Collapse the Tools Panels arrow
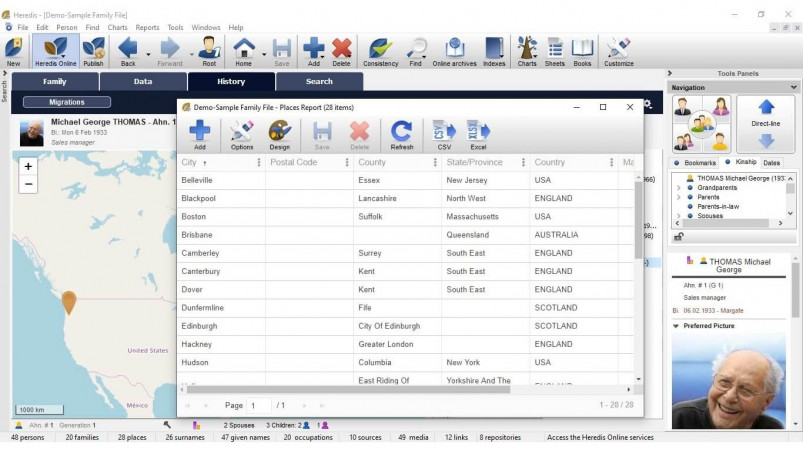The height and width of the screenshot is (451, 803). pyautogui.click(x=670, y=74)
